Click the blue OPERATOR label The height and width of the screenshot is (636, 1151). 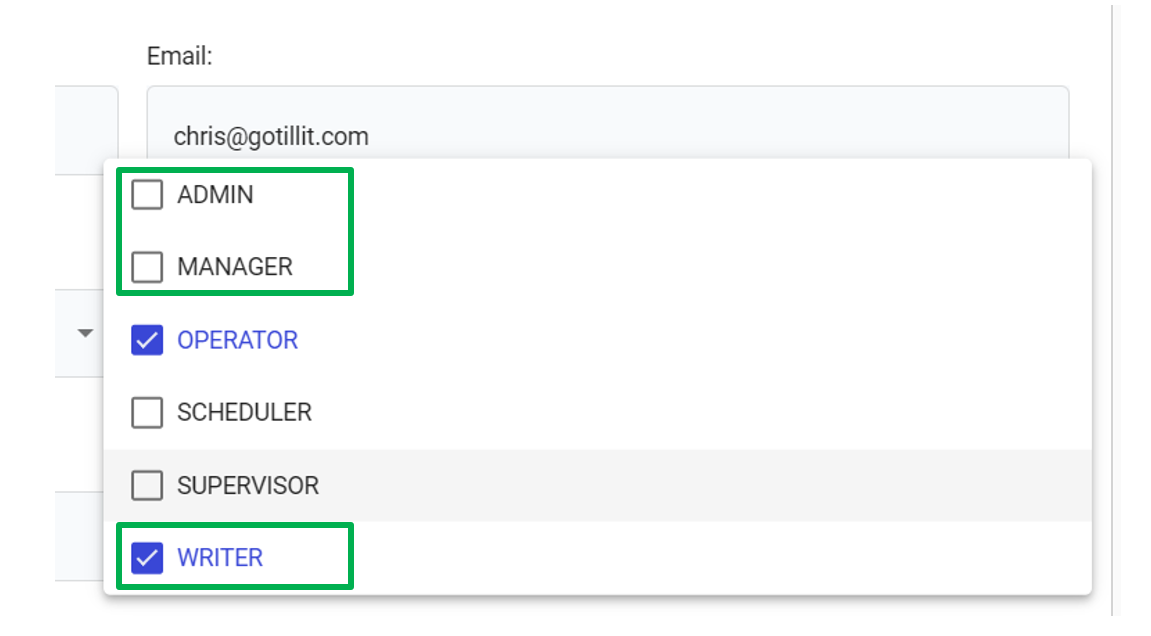pyautogui.click(x=237, y=341)
